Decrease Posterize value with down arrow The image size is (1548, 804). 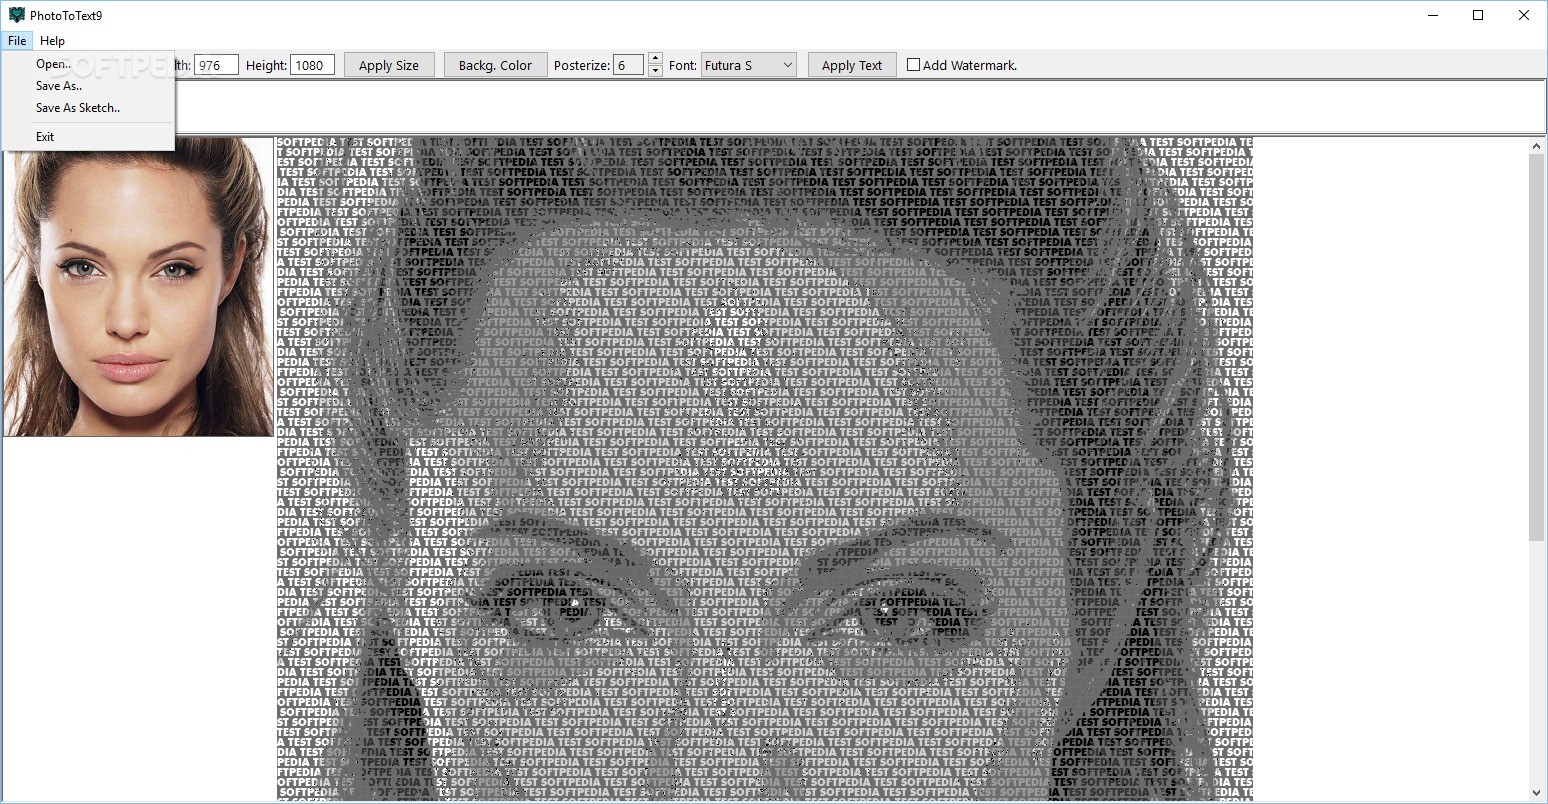655,71
